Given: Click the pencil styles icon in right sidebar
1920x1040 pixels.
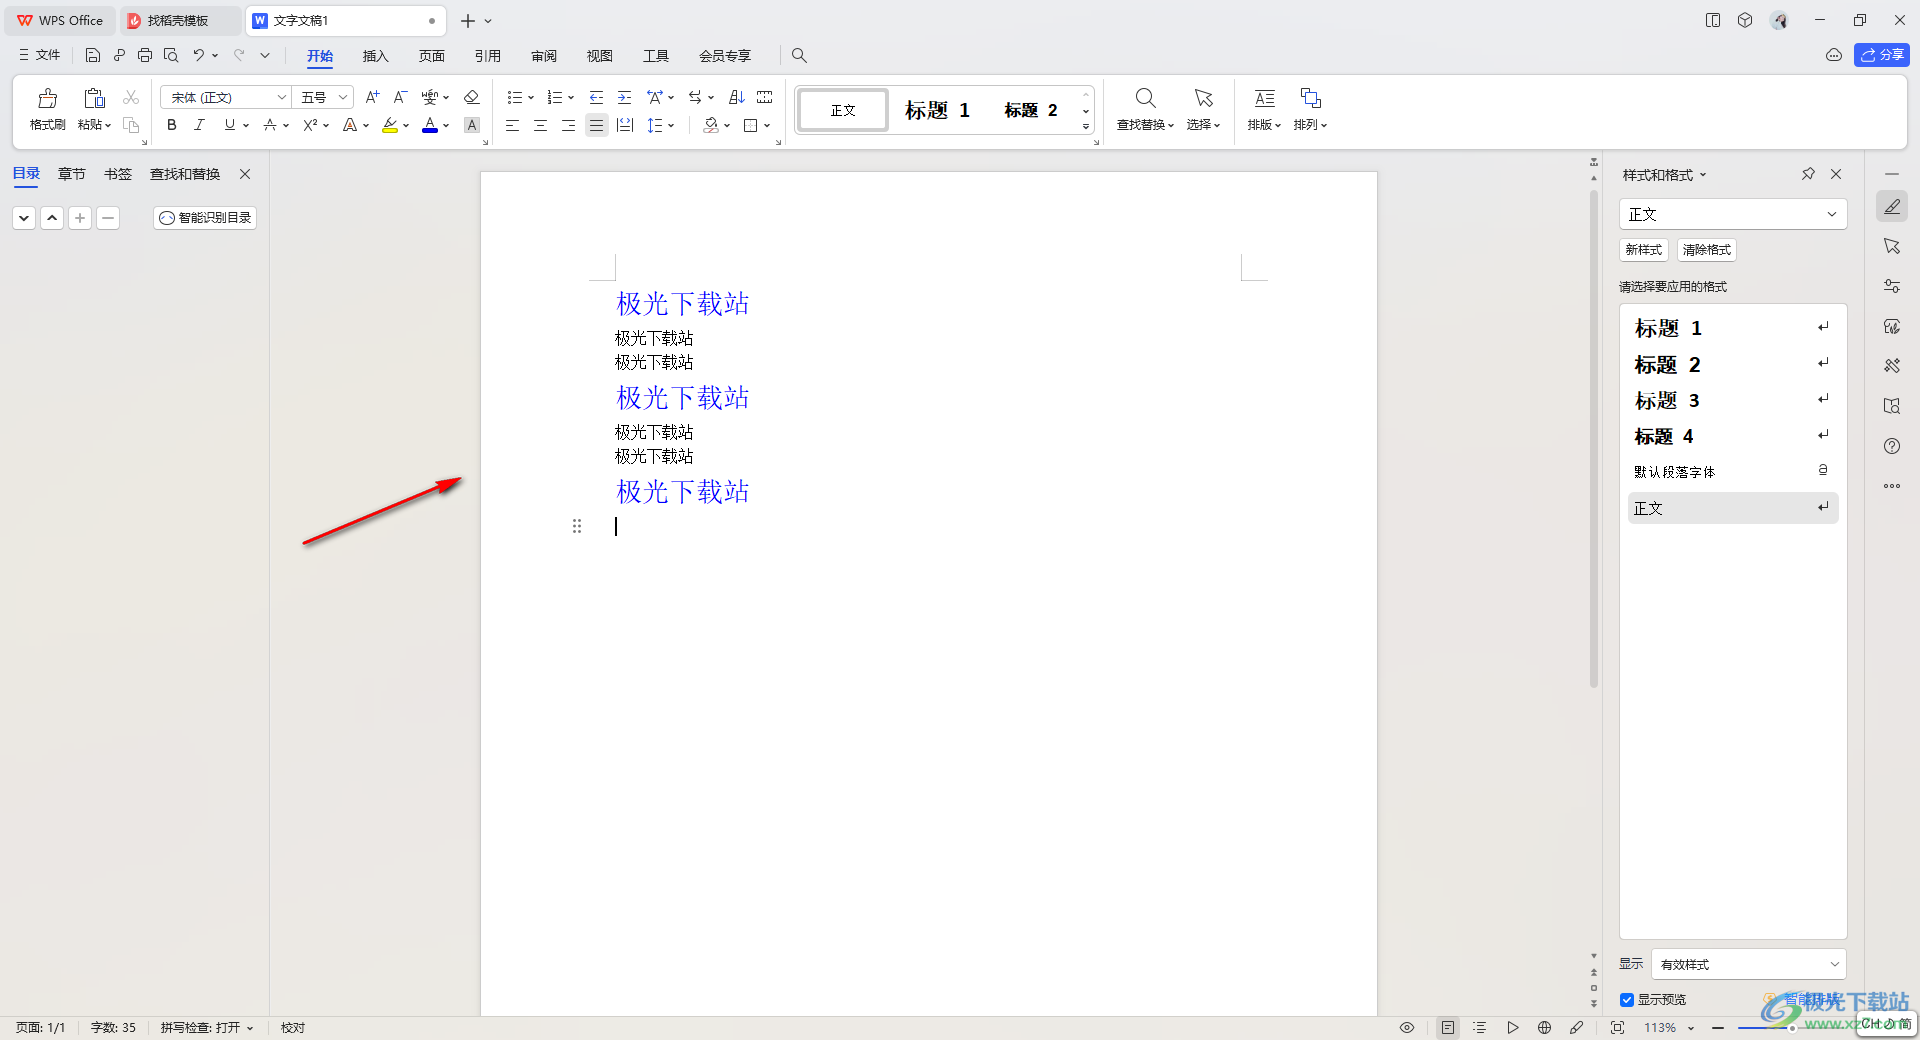Looking at the screenshot, I should [x=1892, y=207].
